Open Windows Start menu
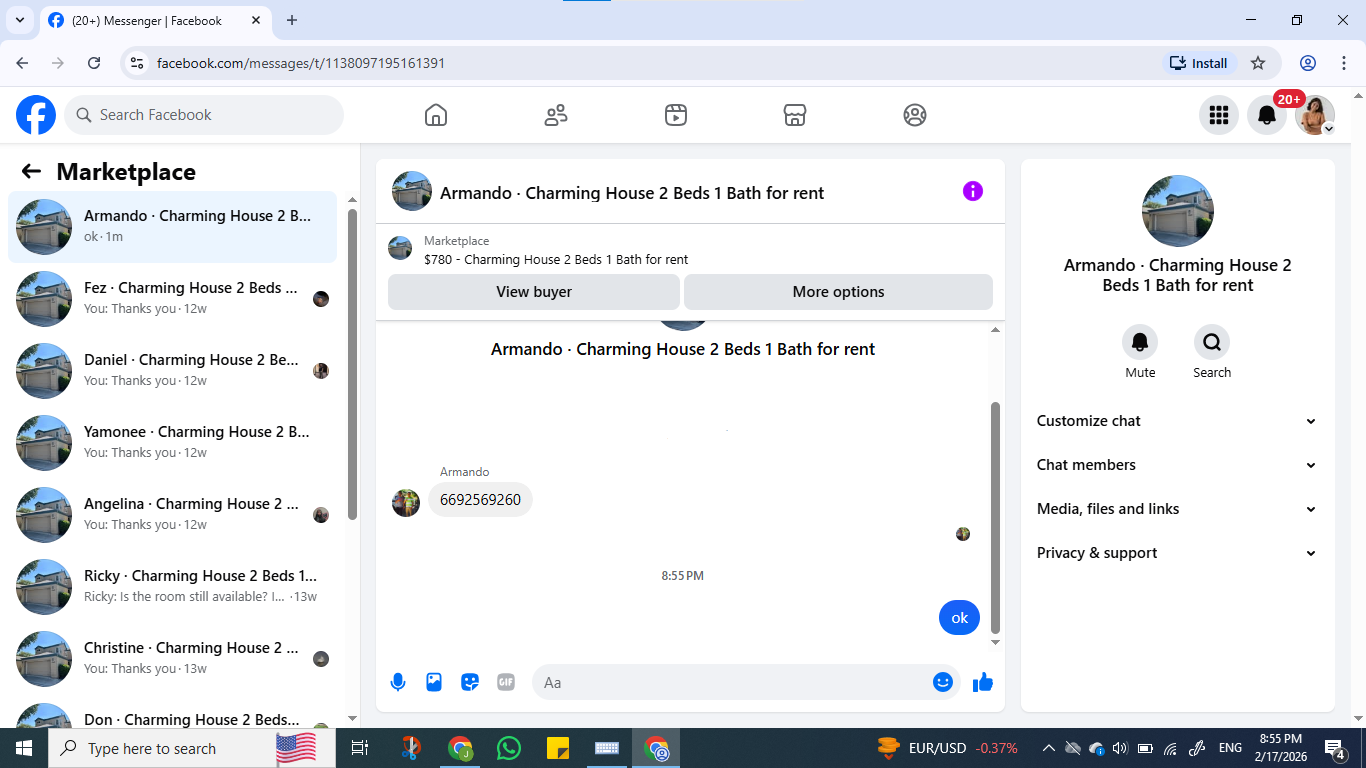The width and height of the screenshot is (1366, 768). [24, 748]
